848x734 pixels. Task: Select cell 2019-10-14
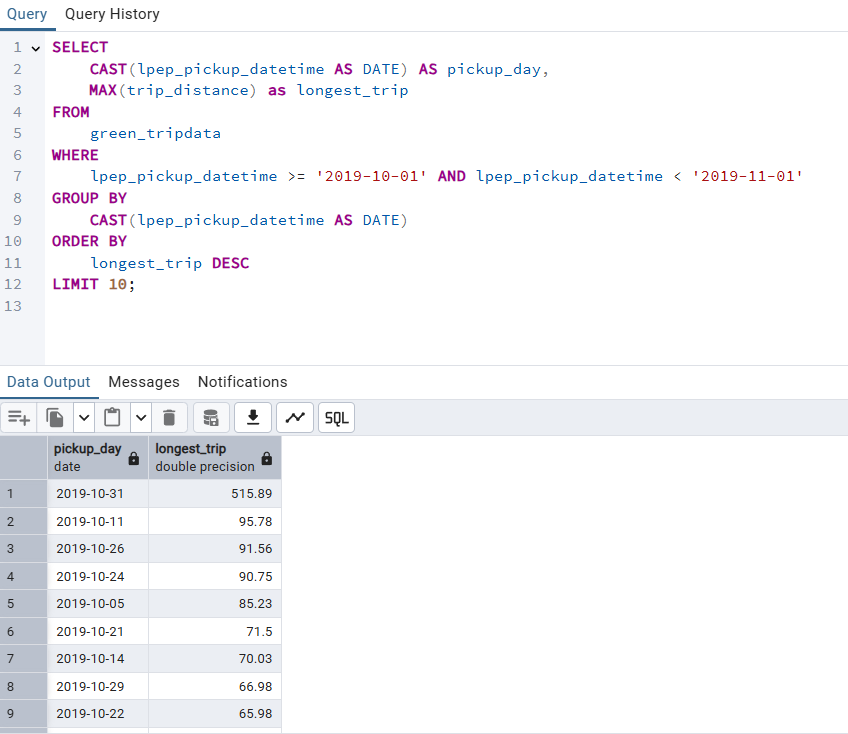pyautogui.click(x=97, y=659)
